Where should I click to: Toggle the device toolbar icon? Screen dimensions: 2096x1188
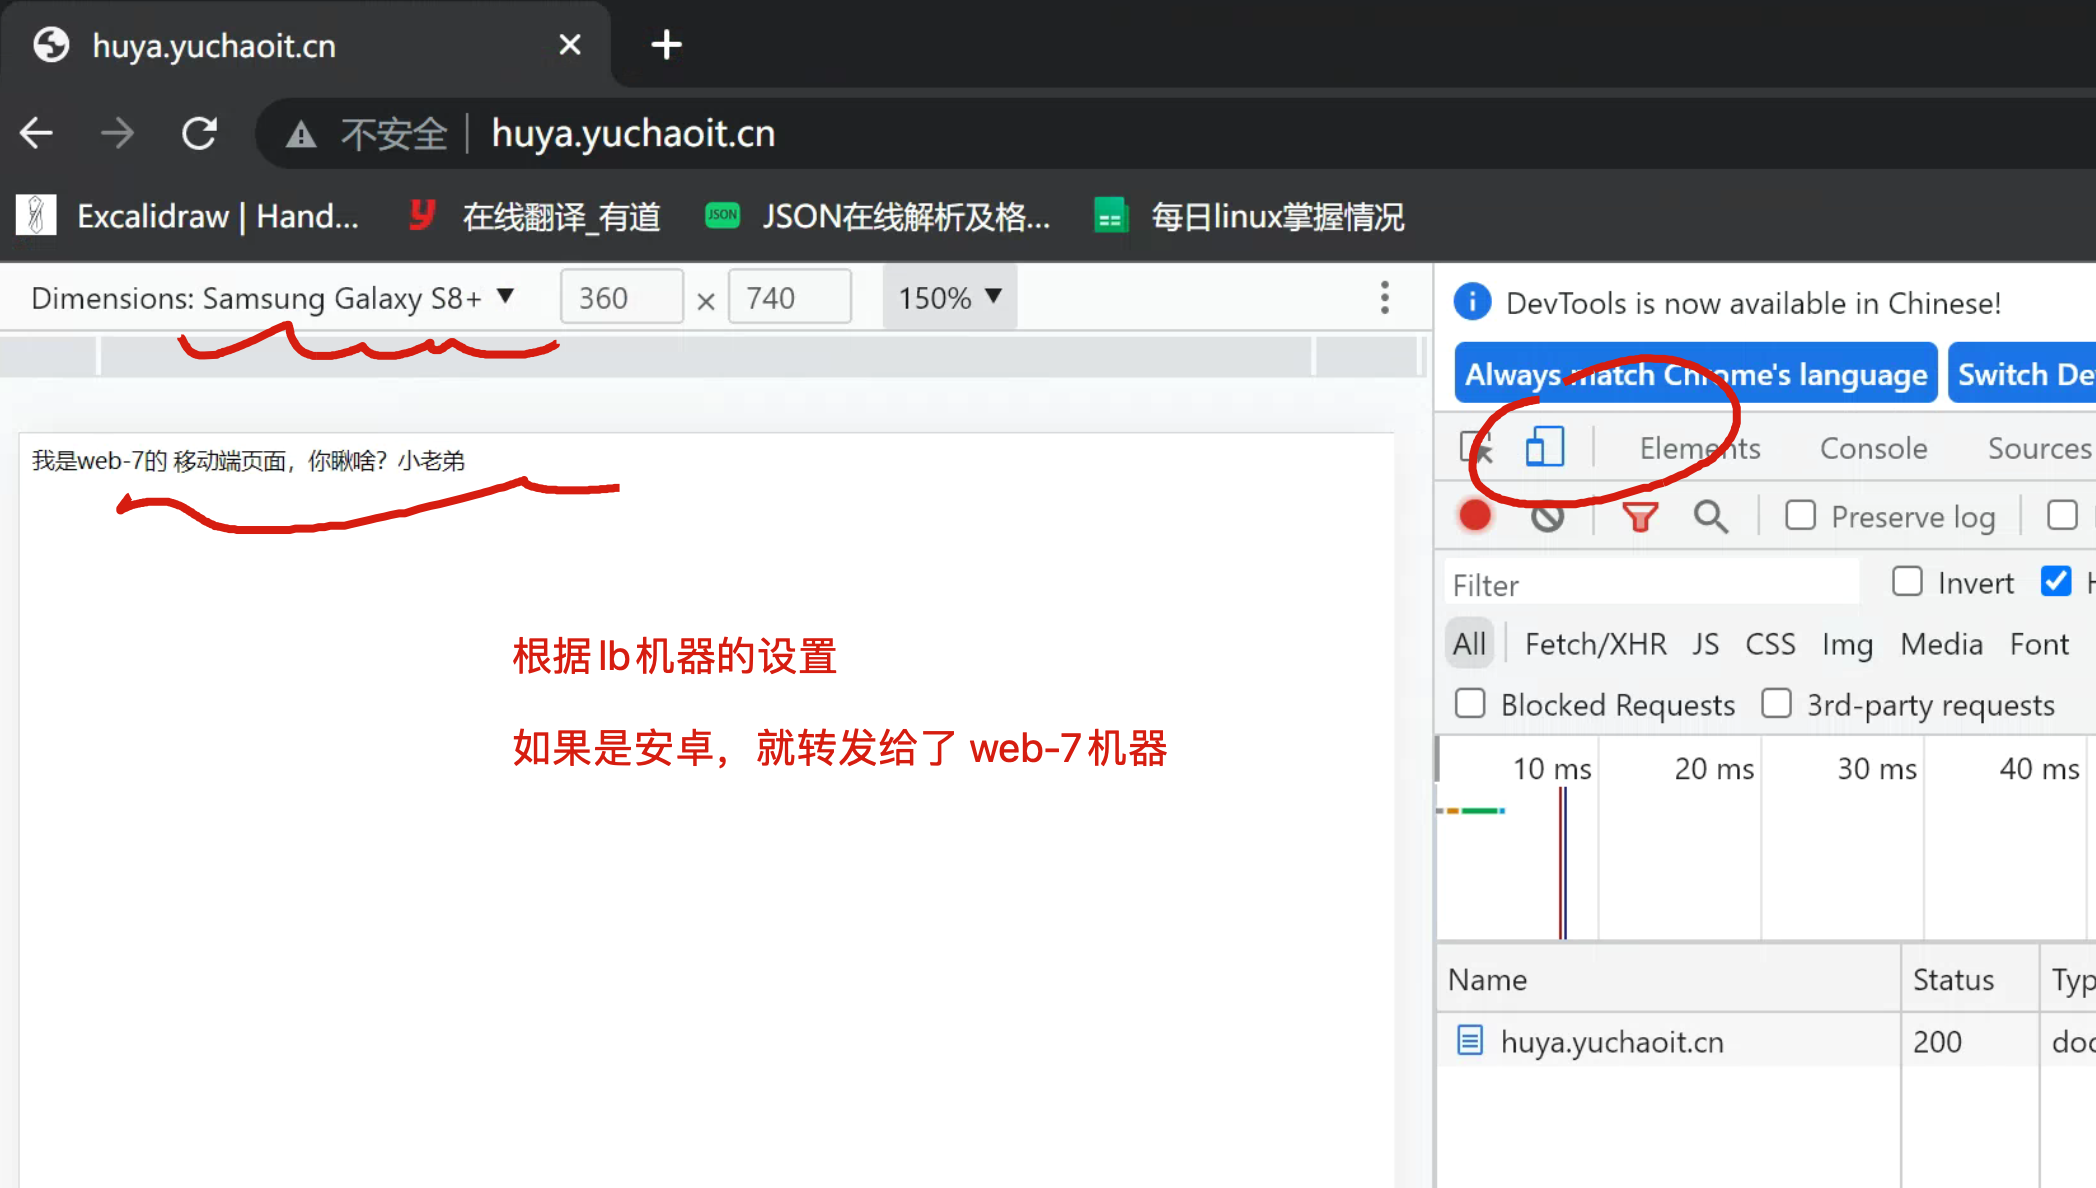coord(1544,447)
